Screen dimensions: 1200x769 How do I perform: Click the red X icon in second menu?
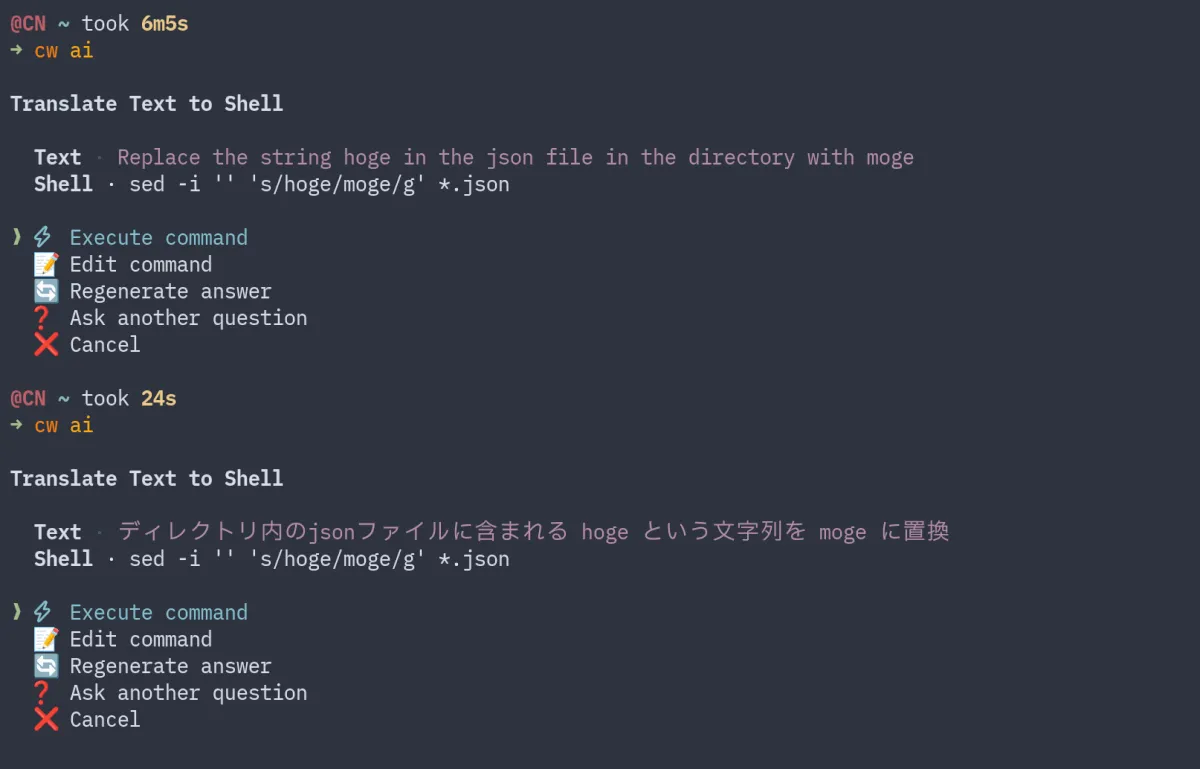pos(46,720)
